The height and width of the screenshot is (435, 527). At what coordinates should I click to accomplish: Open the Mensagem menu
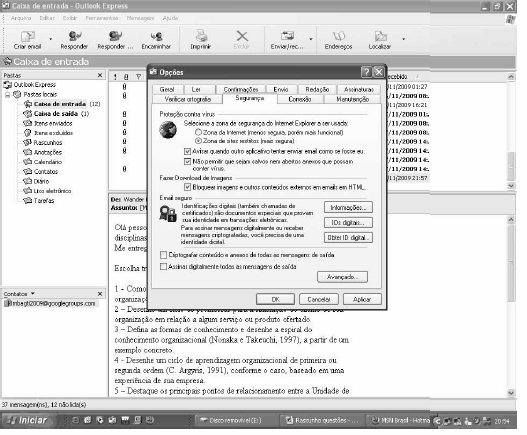(140, 18)
